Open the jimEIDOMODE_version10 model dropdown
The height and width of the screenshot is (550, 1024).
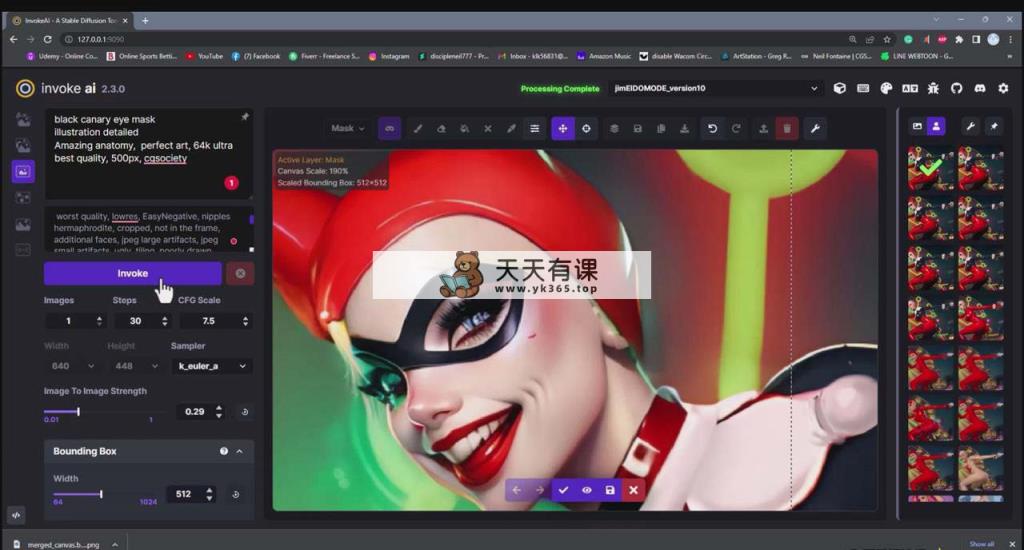716,88
